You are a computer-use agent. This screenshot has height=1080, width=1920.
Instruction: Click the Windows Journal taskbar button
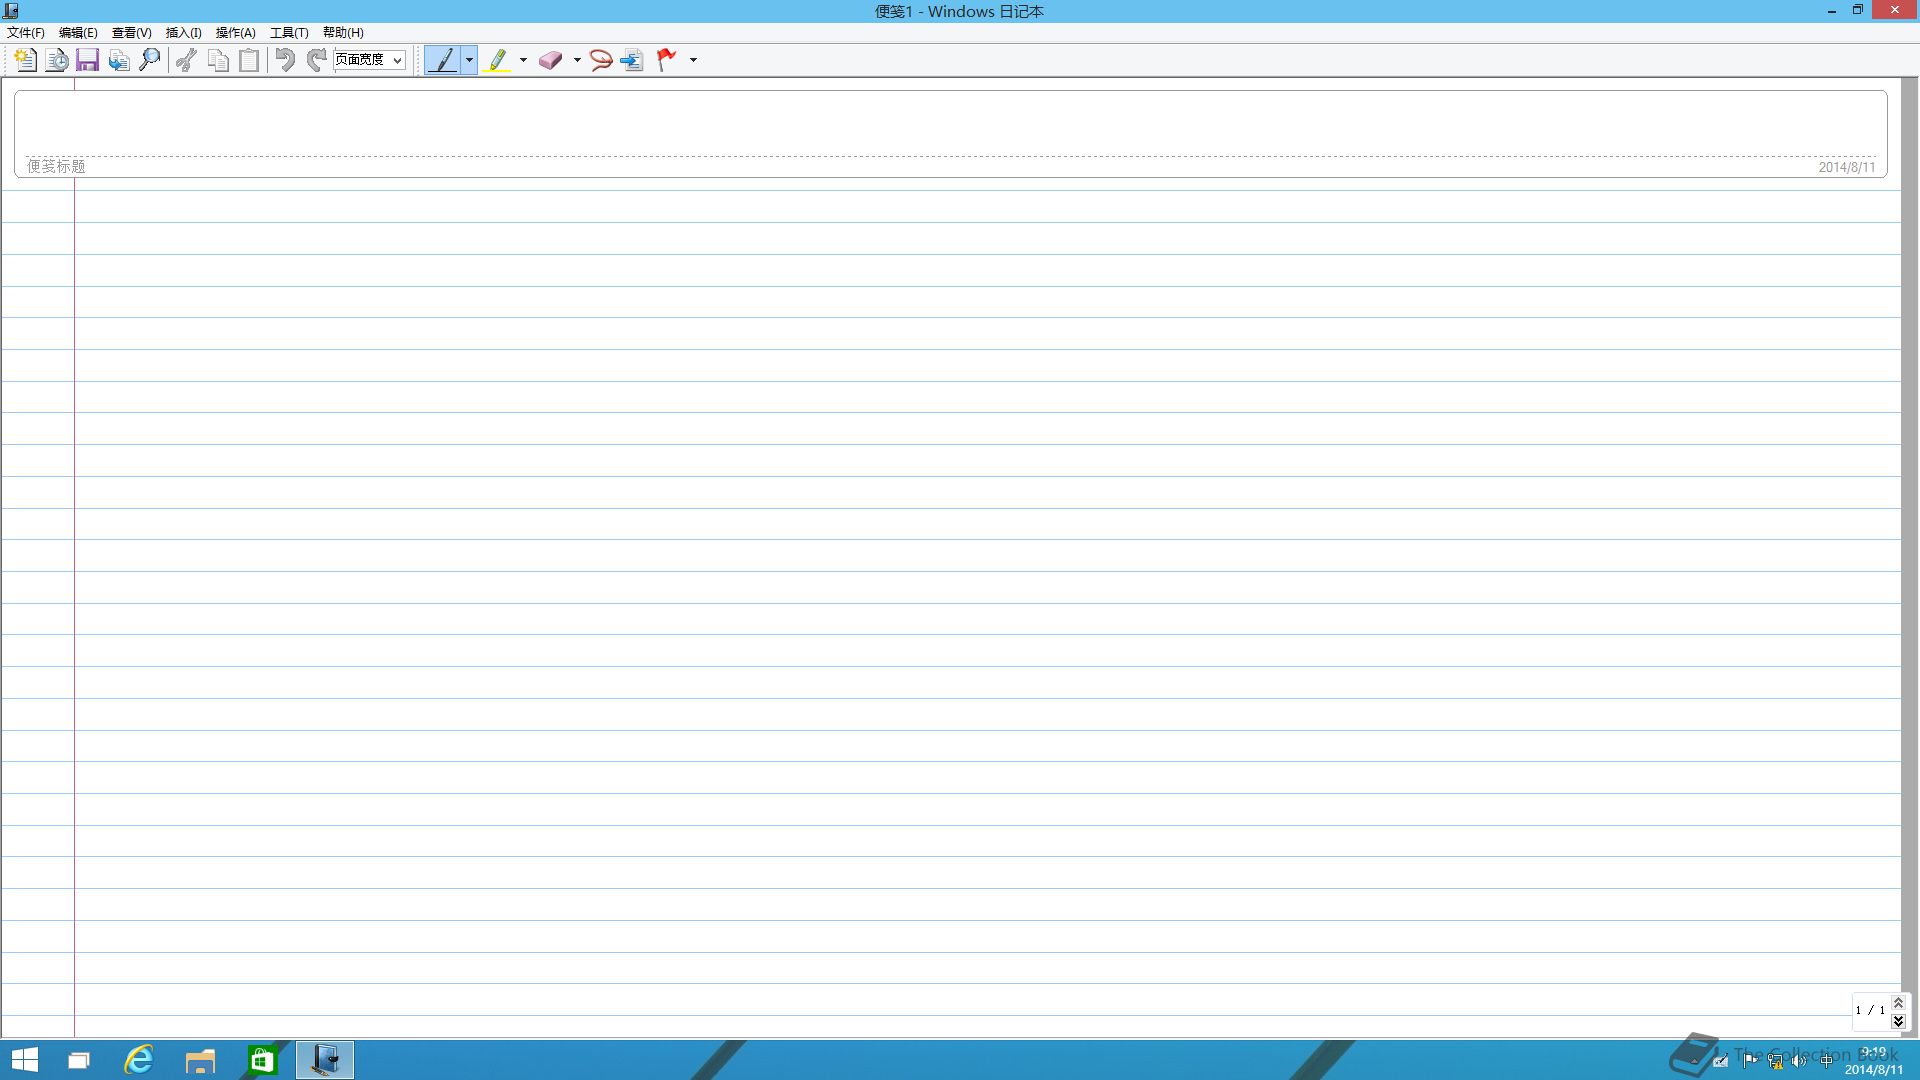[x=324, y=1060]
